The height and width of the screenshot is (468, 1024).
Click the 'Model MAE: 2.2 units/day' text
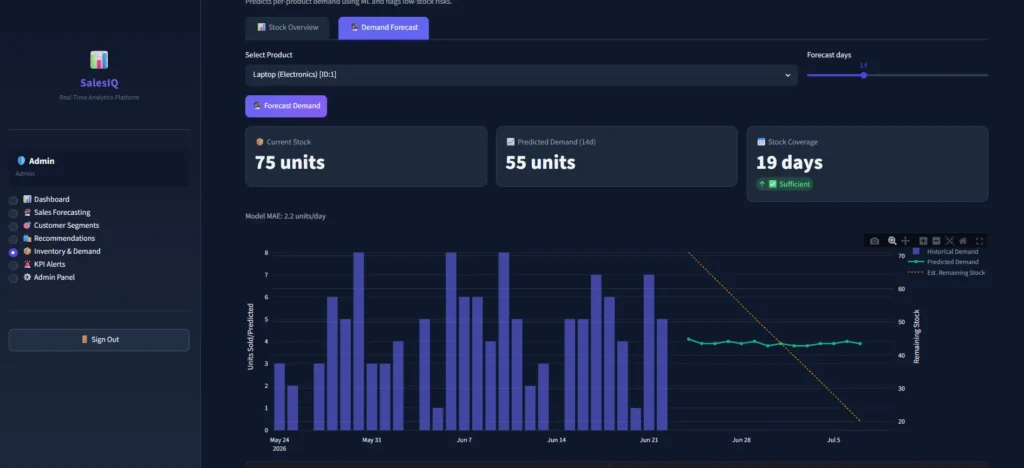coord(285,216)
